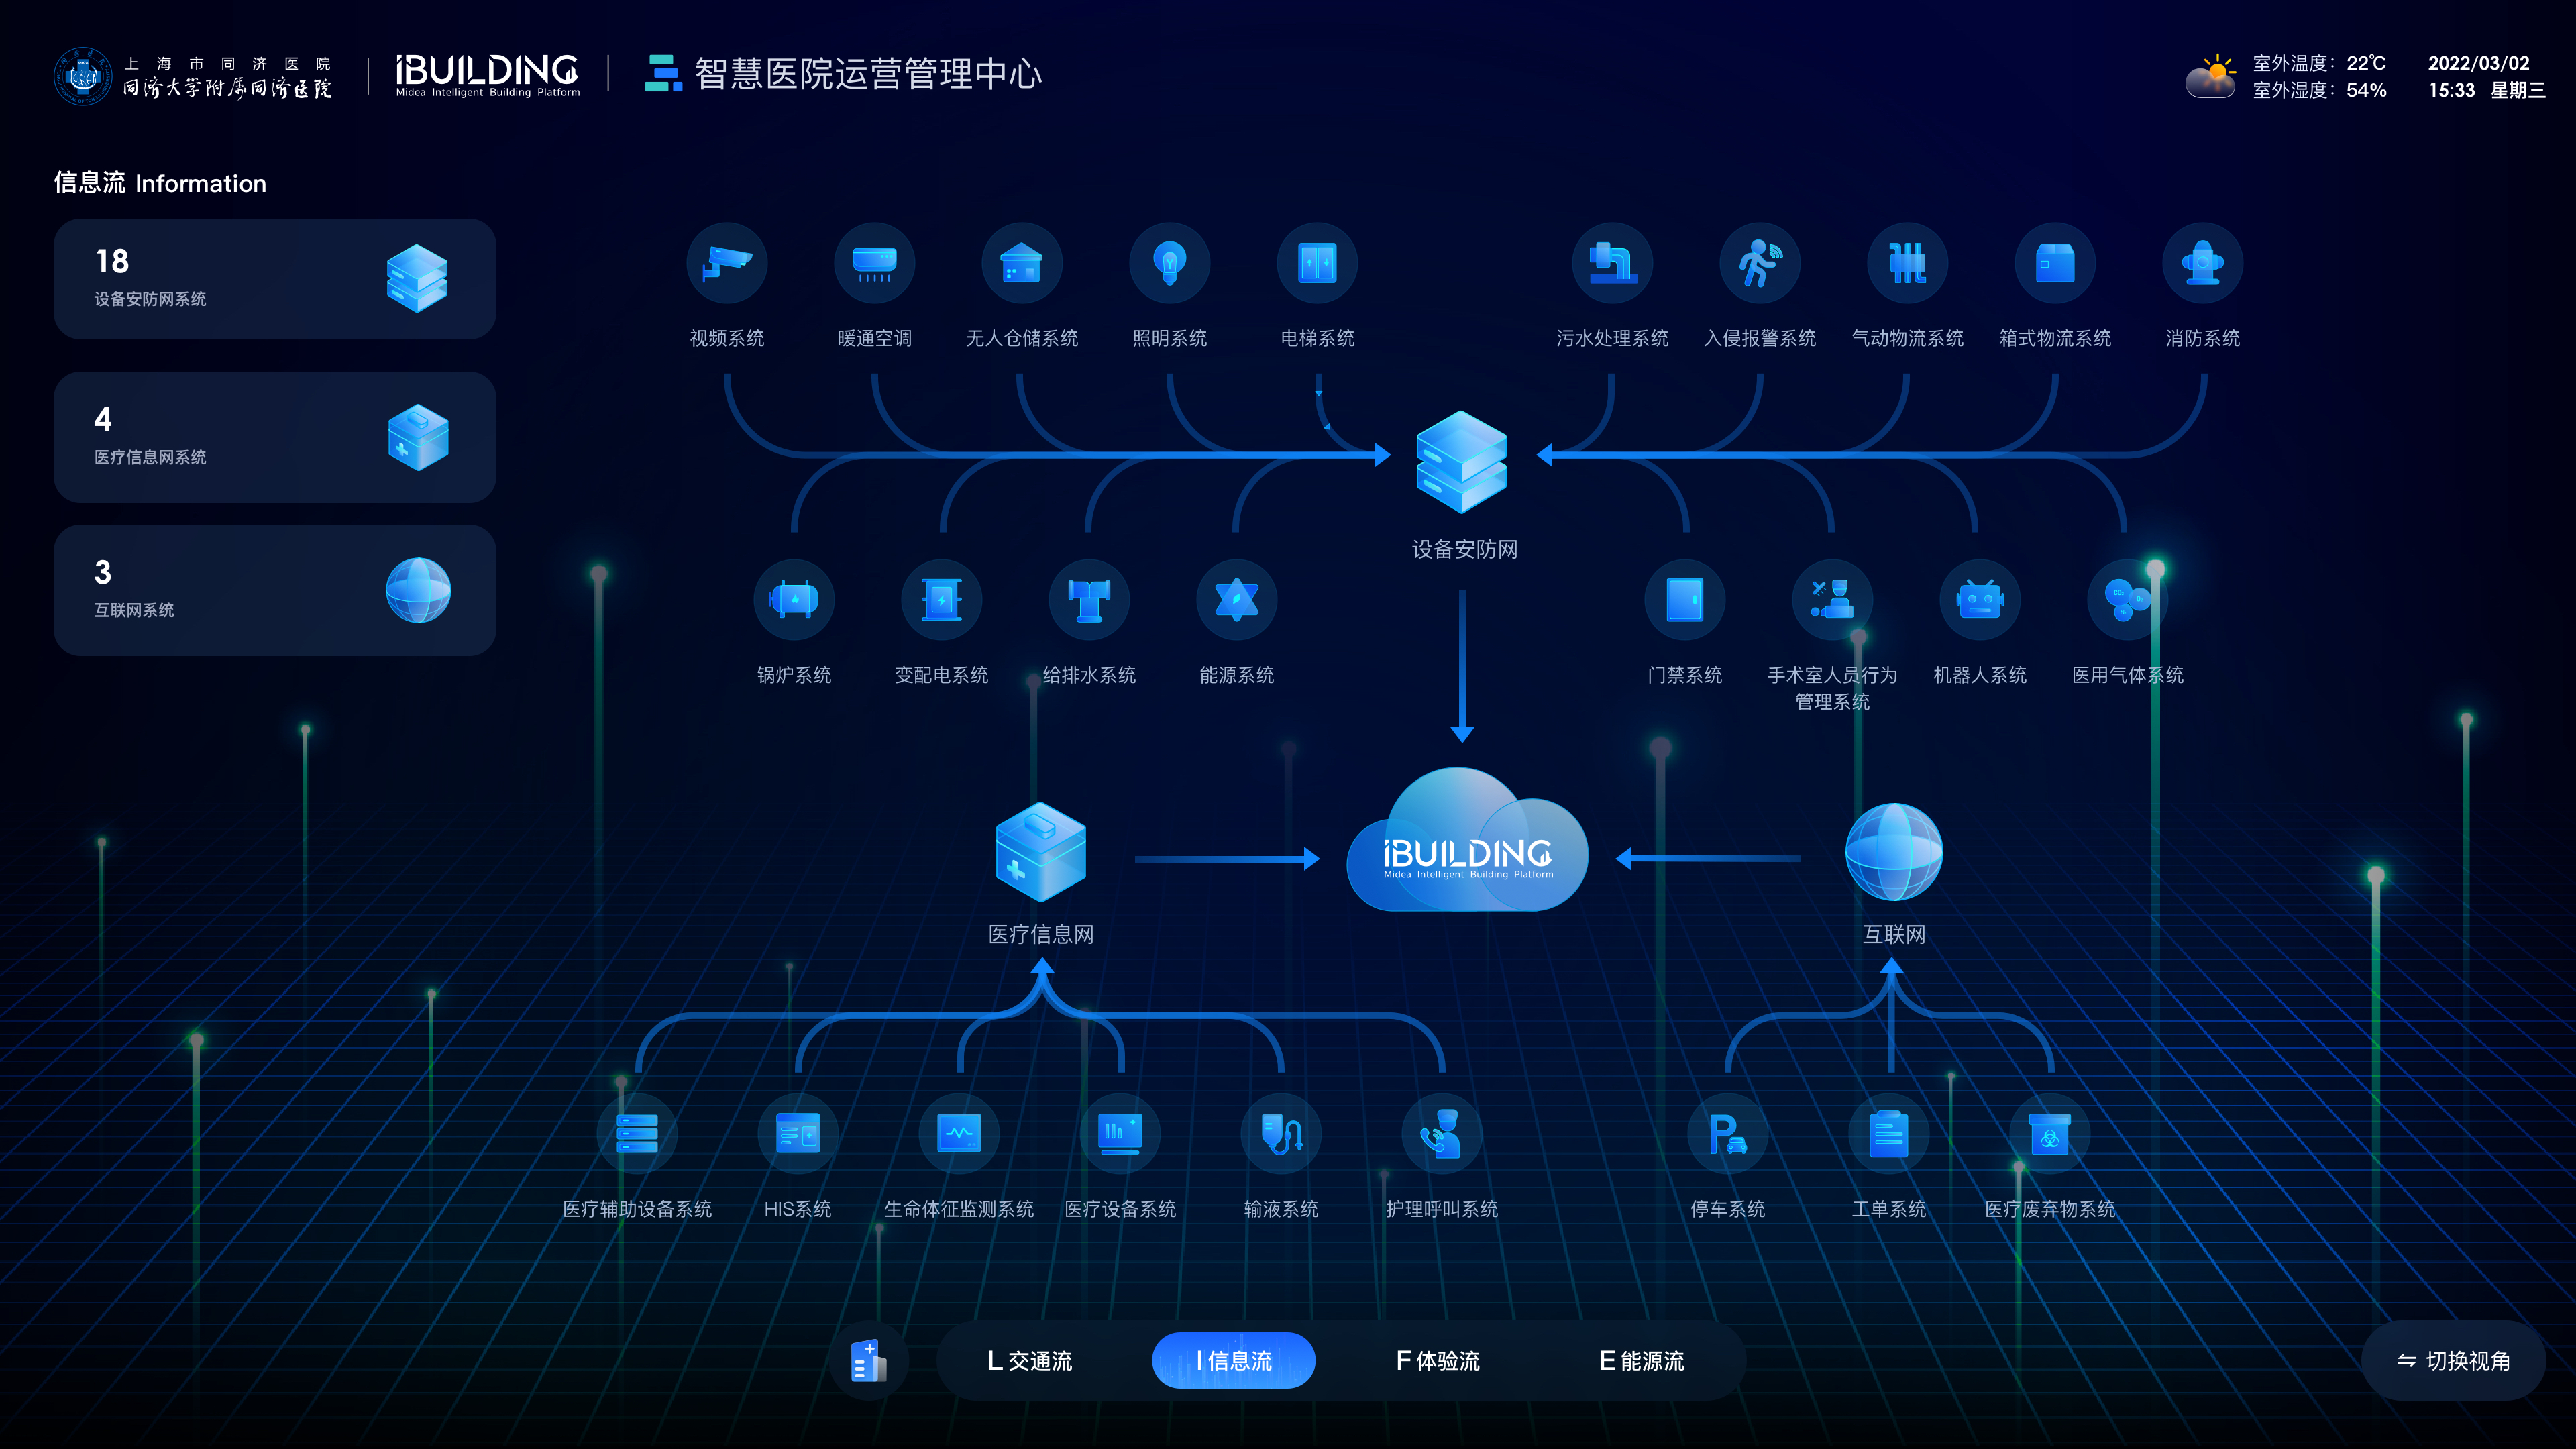Select the intrusion alarm system icon
Image resolution: width=2576 pixels, height=1449 pixels.
coord(1759,264)
